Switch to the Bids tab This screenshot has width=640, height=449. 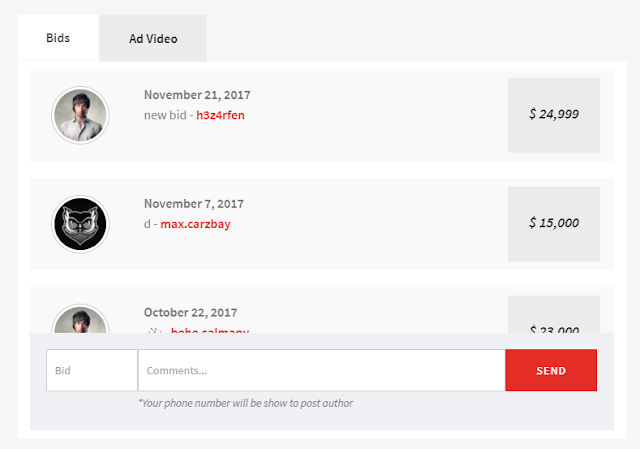click(58, 38)
